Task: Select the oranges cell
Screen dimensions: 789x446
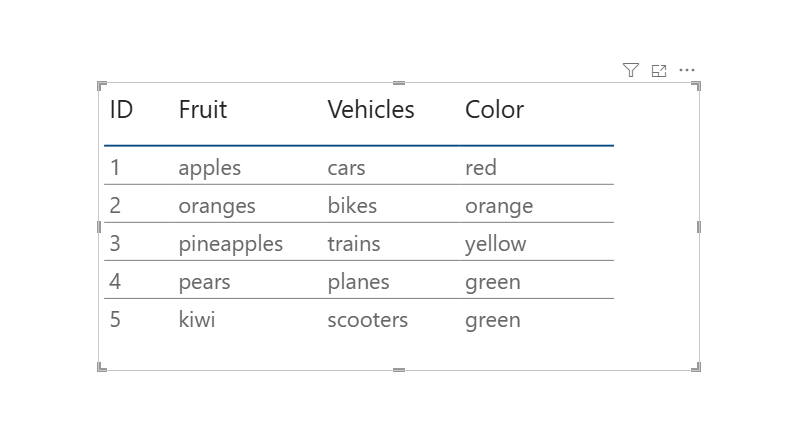Action: (x=217, y=206)
